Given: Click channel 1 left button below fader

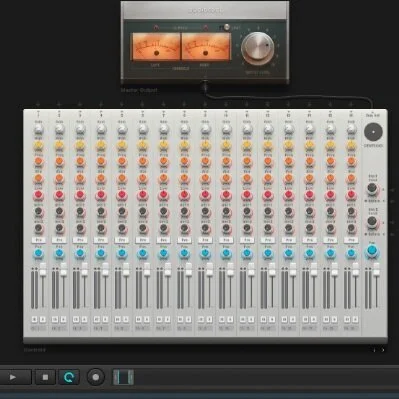Looking at the screenshot, I should (x=34, y=319).
